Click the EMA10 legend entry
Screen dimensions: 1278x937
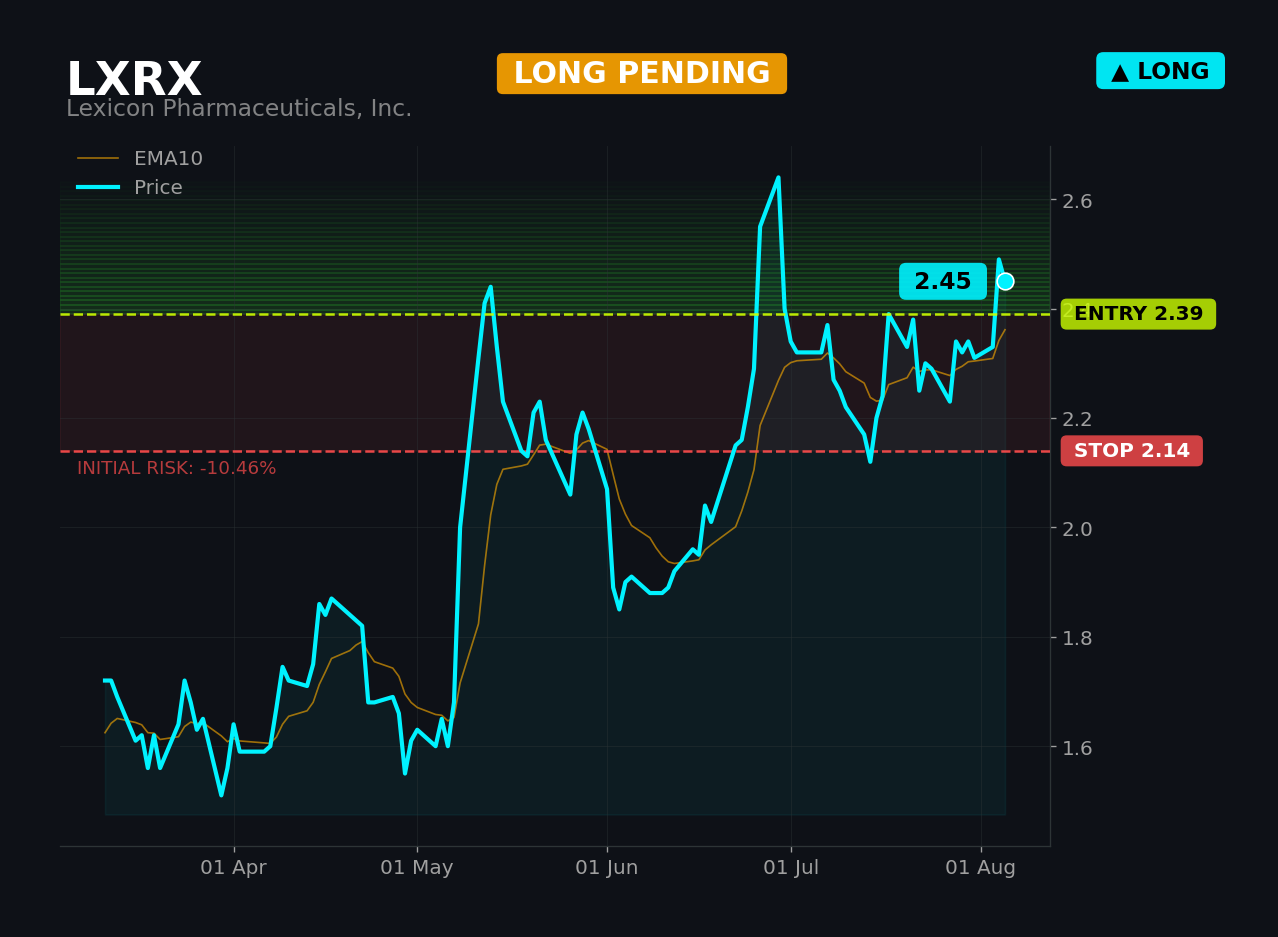tap(140, 159)
